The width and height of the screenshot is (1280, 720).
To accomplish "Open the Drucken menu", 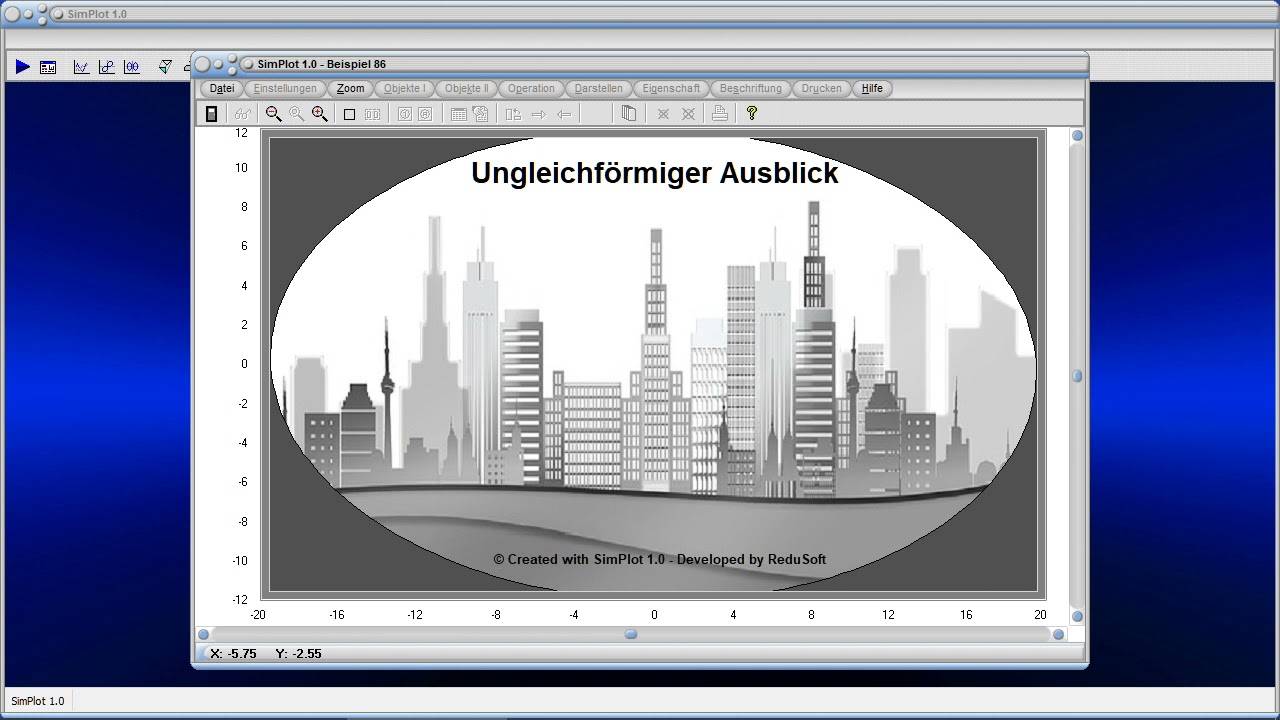I will click(821, 88).
